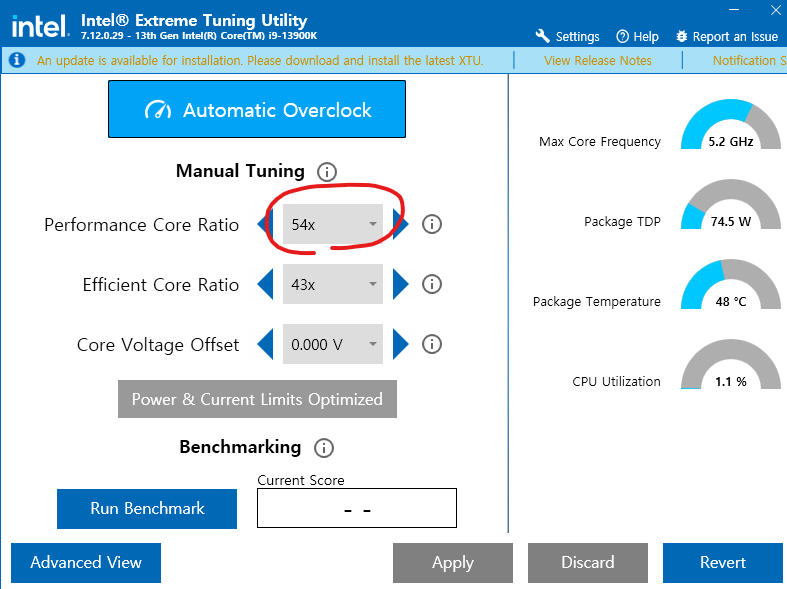Open the View Release Notes link
Viewport: 787px width, 589px height.
point(597,60)
